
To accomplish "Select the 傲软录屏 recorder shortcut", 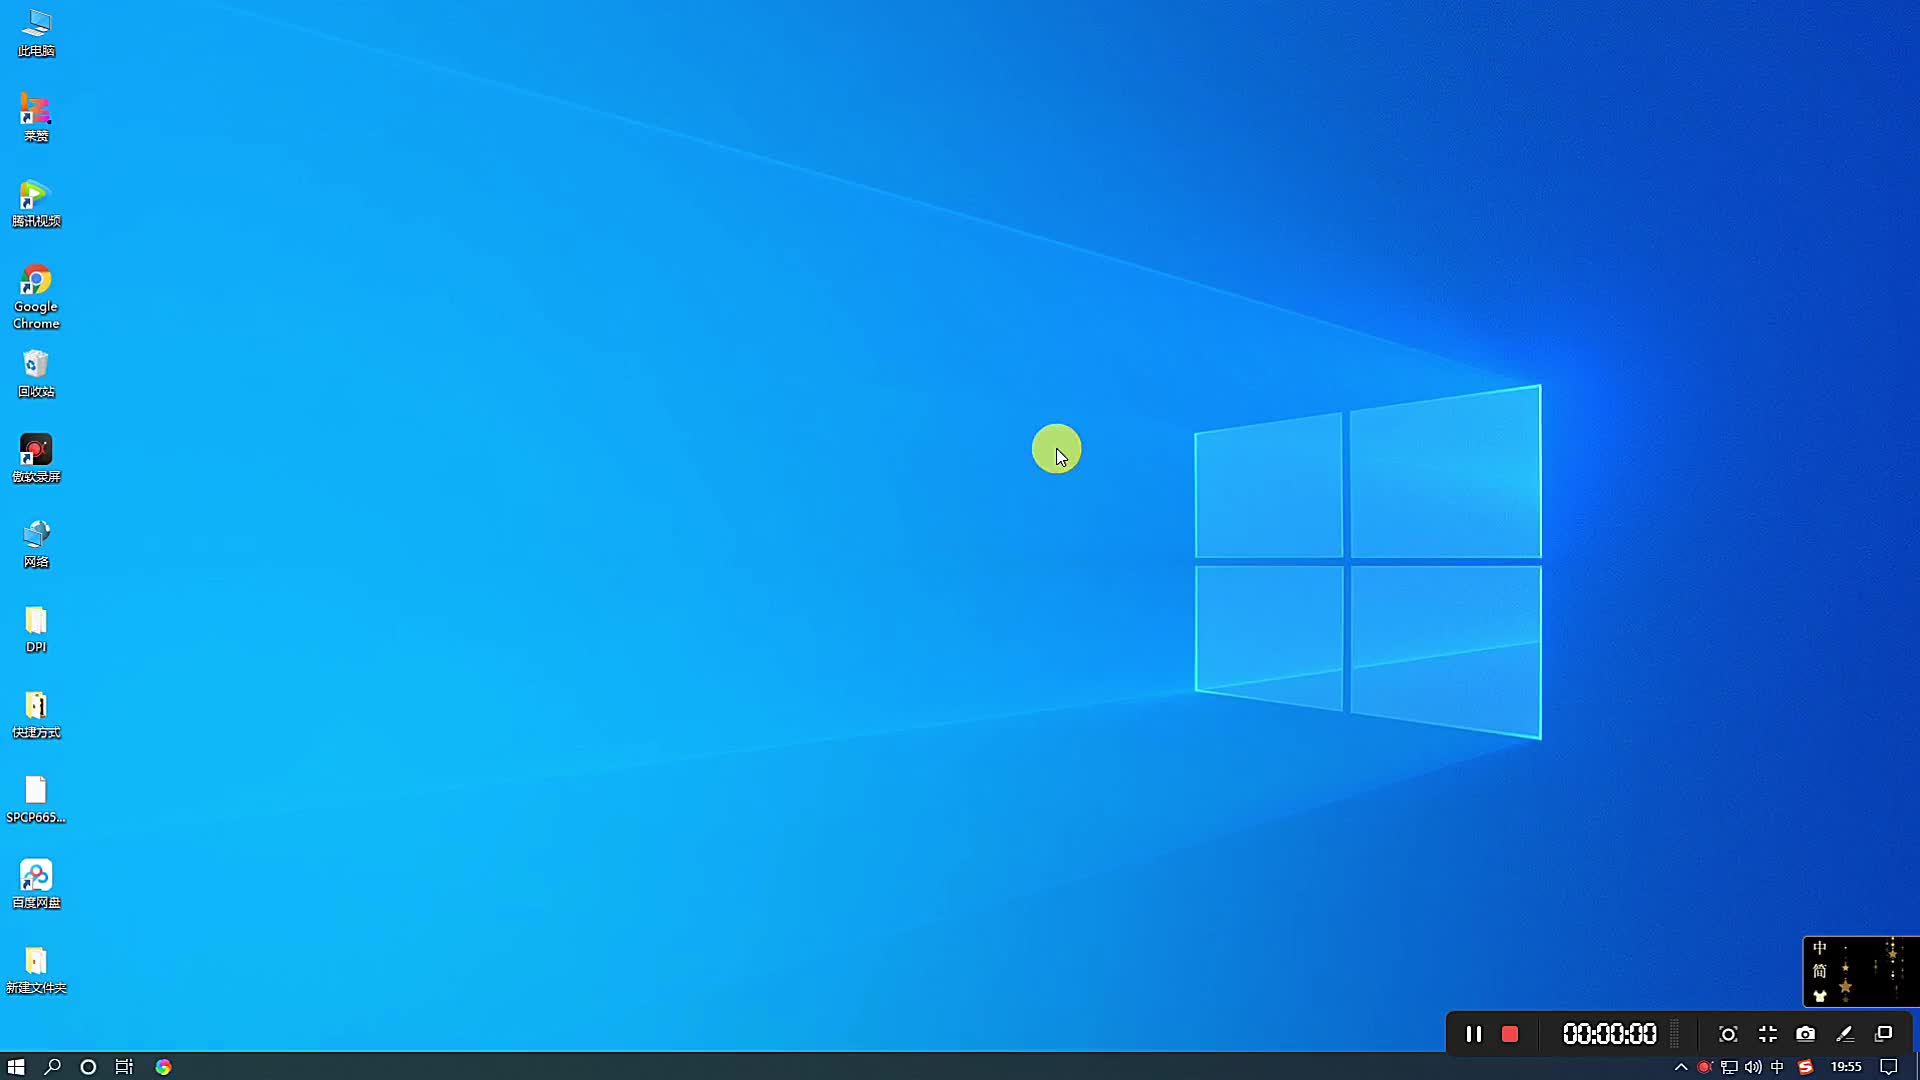I will 36,459.
